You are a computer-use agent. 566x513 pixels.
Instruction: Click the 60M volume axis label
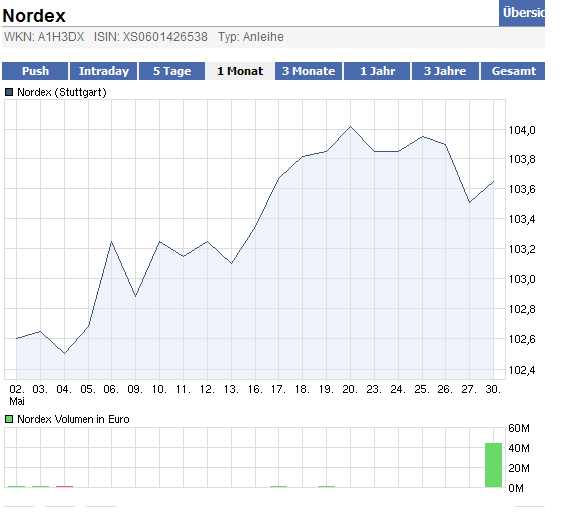[519, 428]
